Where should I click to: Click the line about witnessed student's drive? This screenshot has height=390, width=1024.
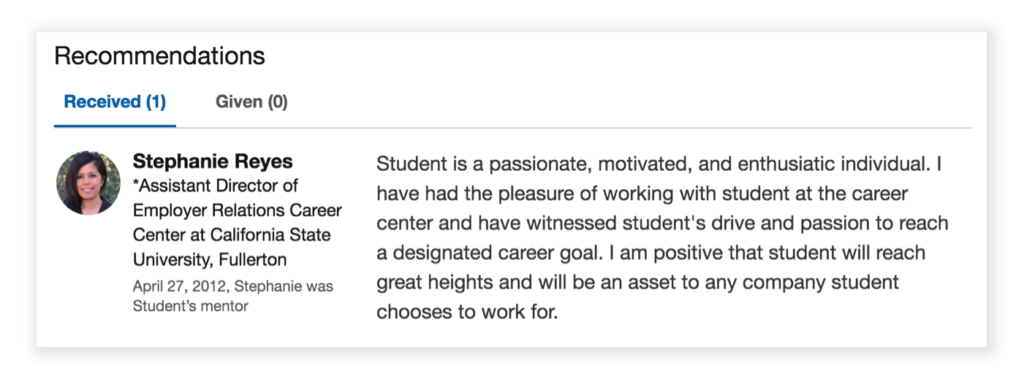point(662,223)
